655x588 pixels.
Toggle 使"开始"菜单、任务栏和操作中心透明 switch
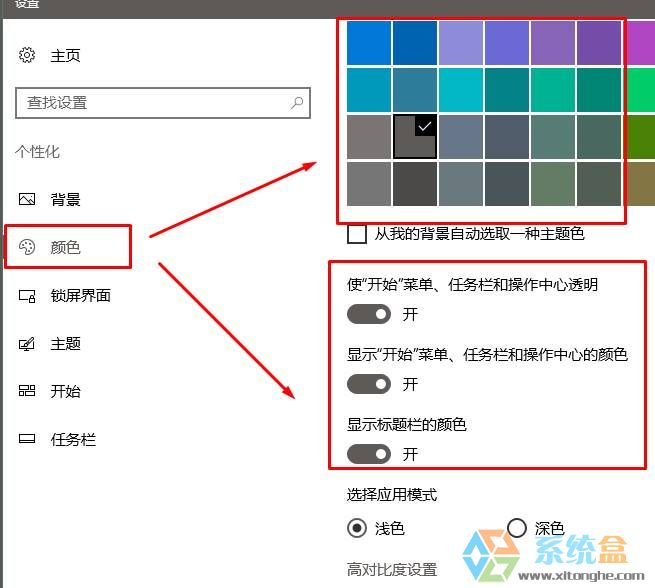369,314
